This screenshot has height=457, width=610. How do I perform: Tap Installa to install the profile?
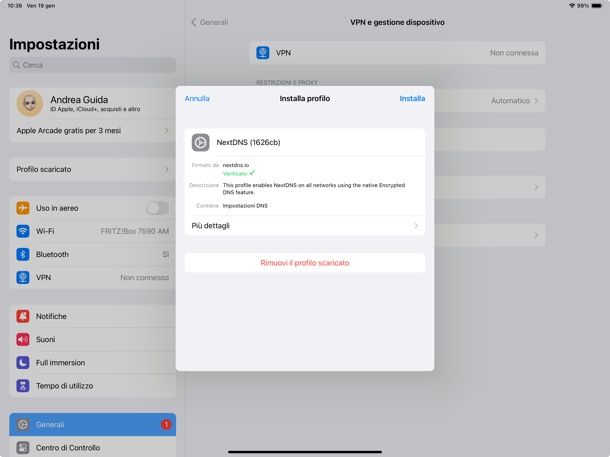coord(412,98)
